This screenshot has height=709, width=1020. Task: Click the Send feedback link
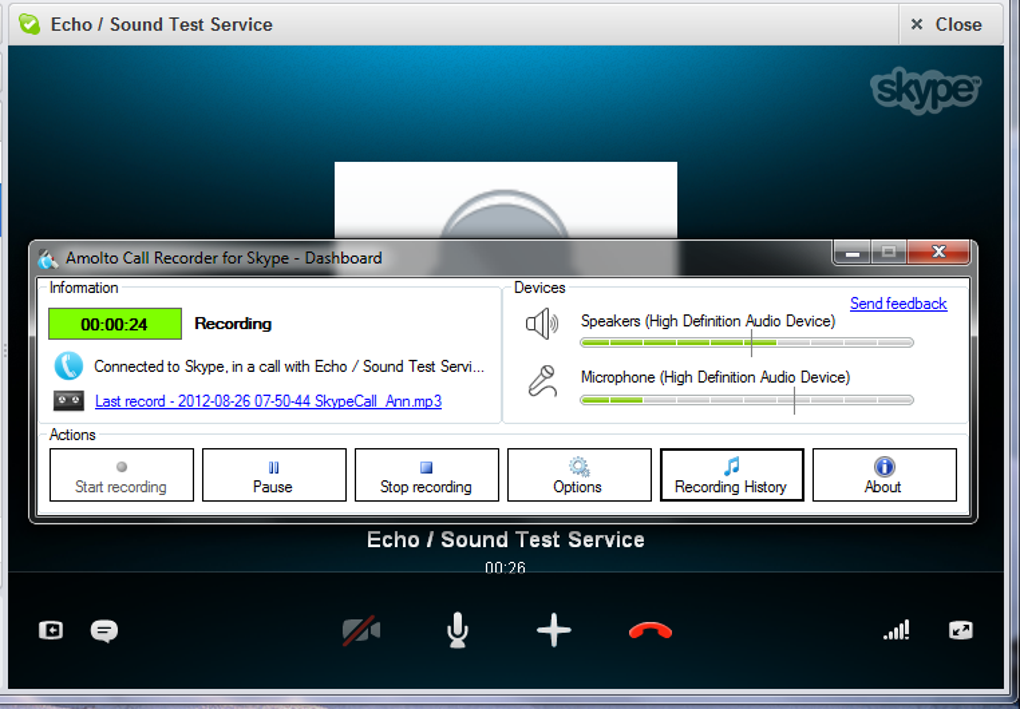pos(898,304)
